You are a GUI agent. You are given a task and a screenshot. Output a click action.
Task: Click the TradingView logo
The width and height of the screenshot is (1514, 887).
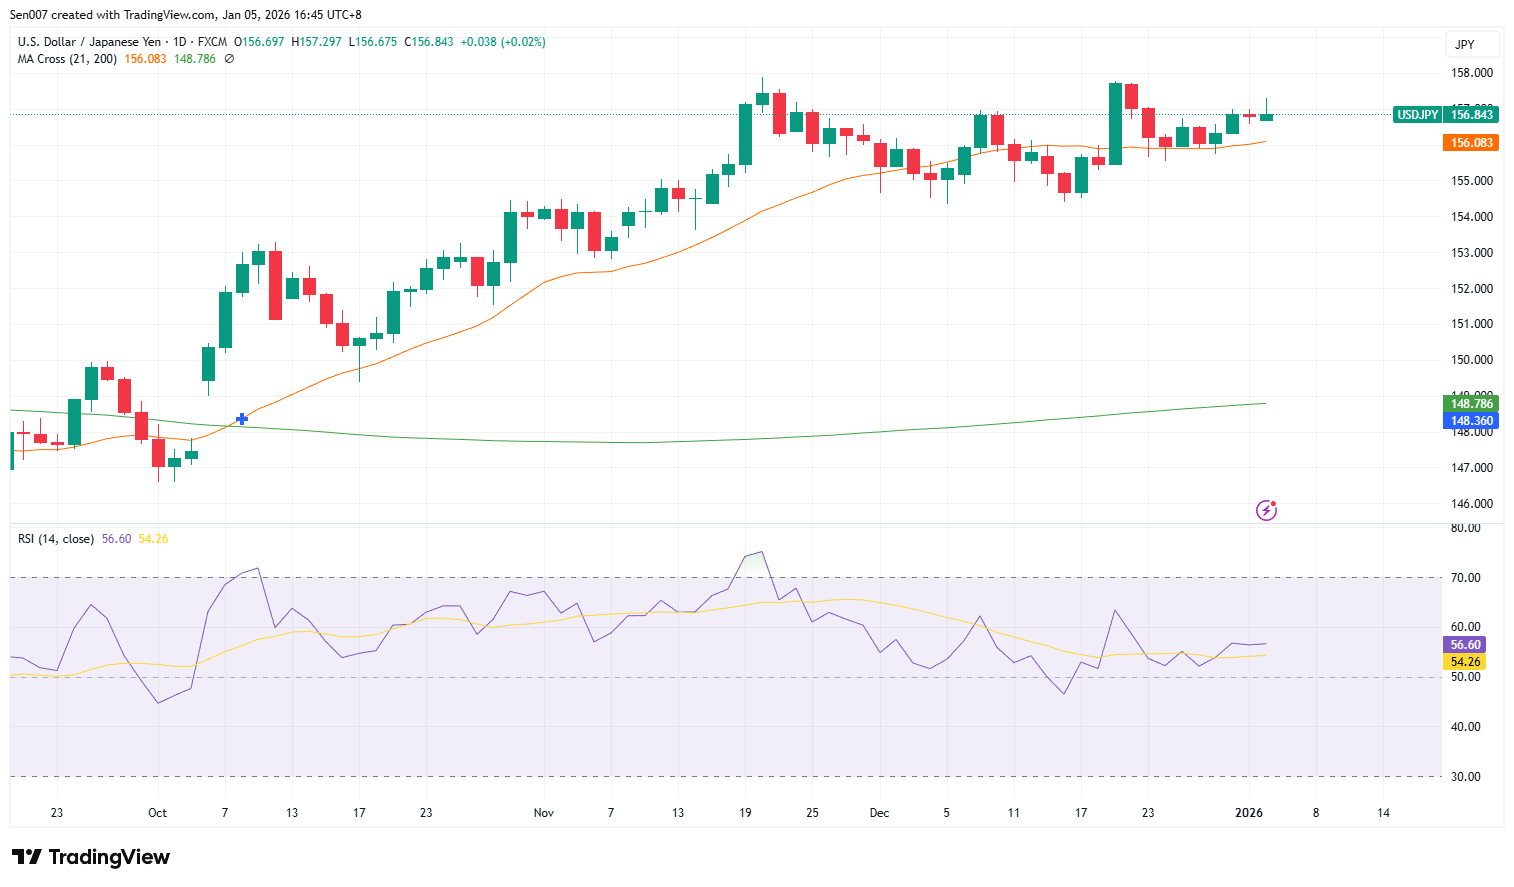tap(90, 857)
